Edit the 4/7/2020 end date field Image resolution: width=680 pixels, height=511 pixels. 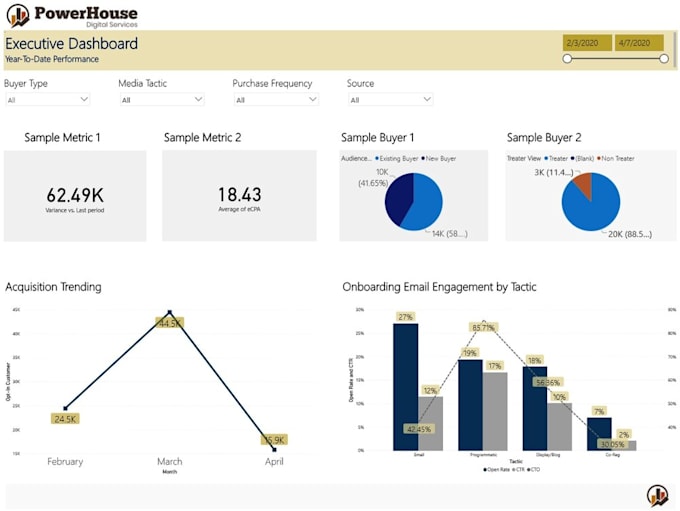click(x=639, y=43)
